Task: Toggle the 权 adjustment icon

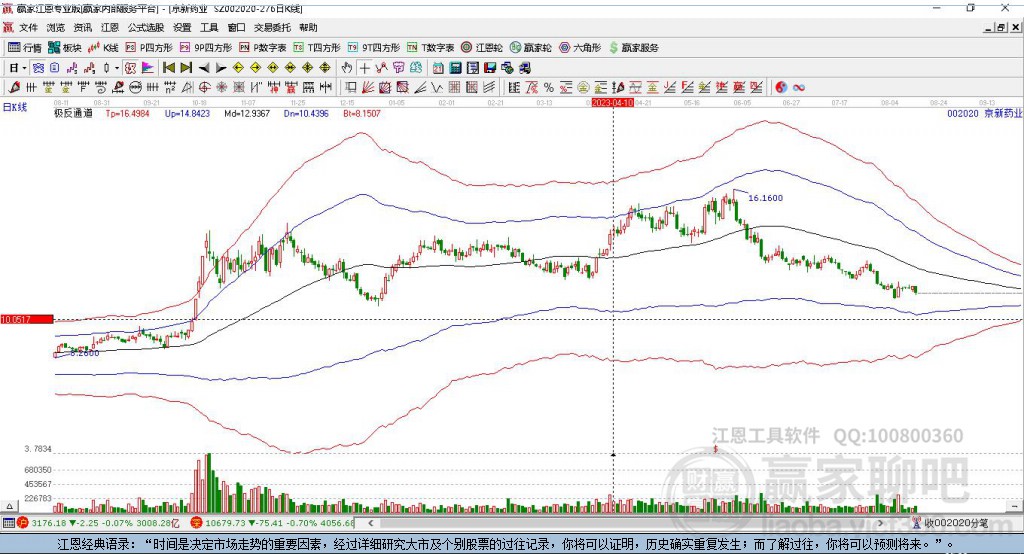Action: [x=131, y=68]
